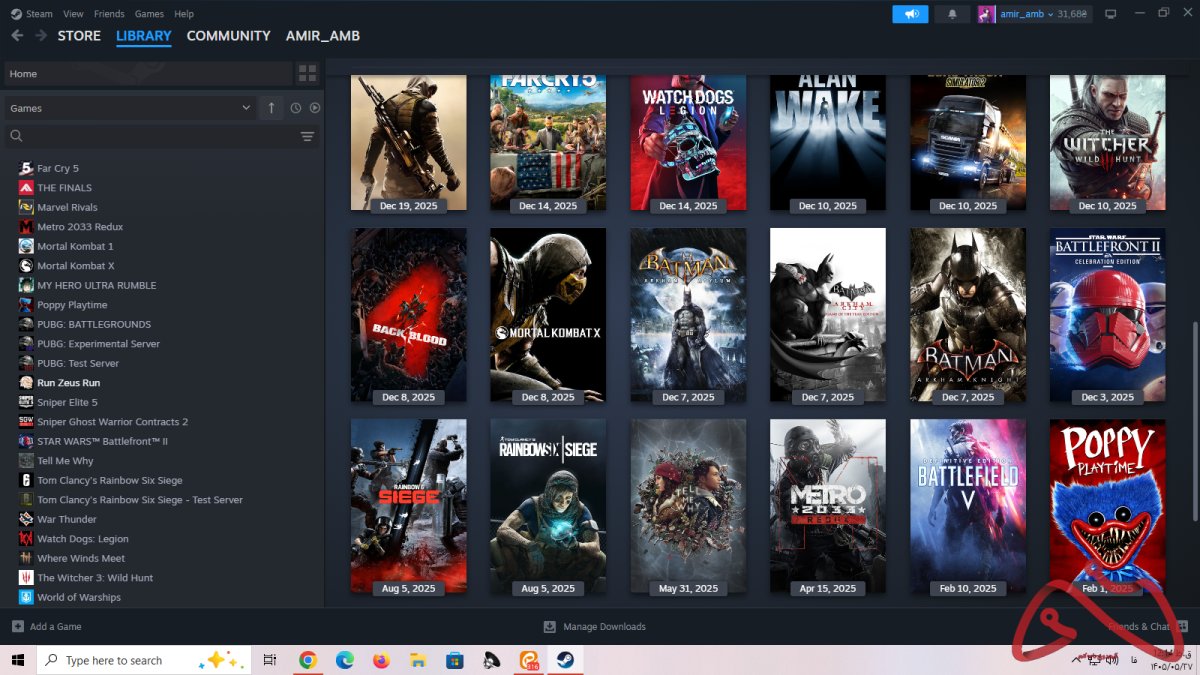Image resolution: width=1200 pixels, height=675 pixels.
Task: Open the Friends menu
Action: click(x=109, y=14)
